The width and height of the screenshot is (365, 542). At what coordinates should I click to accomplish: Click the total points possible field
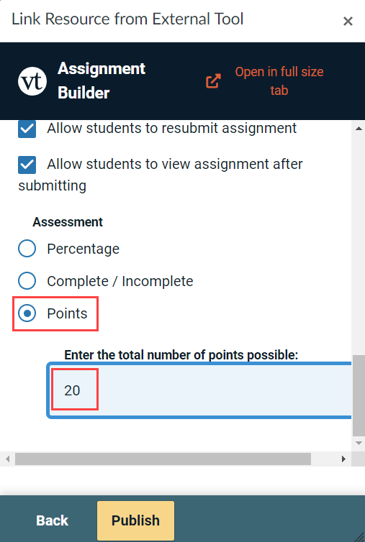(x=199, y=390)
